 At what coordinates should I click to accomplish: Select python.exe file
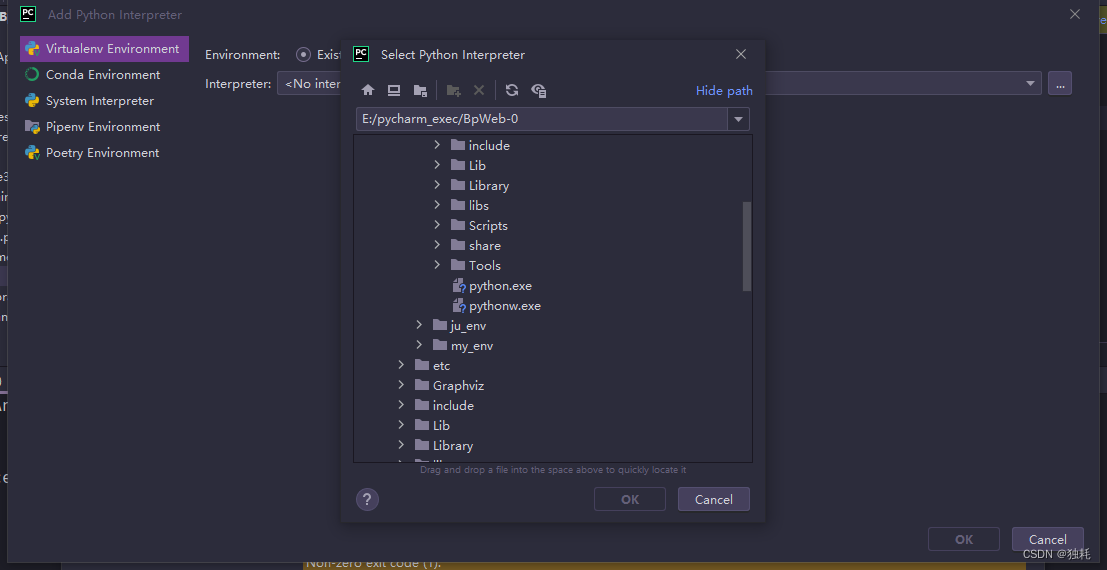pyautogui.click(x=500, y=286)
